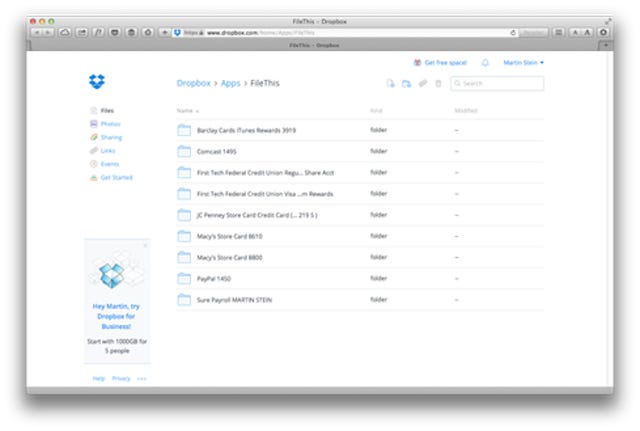Open Sharing in the sidebar

(x=111, y=137)
